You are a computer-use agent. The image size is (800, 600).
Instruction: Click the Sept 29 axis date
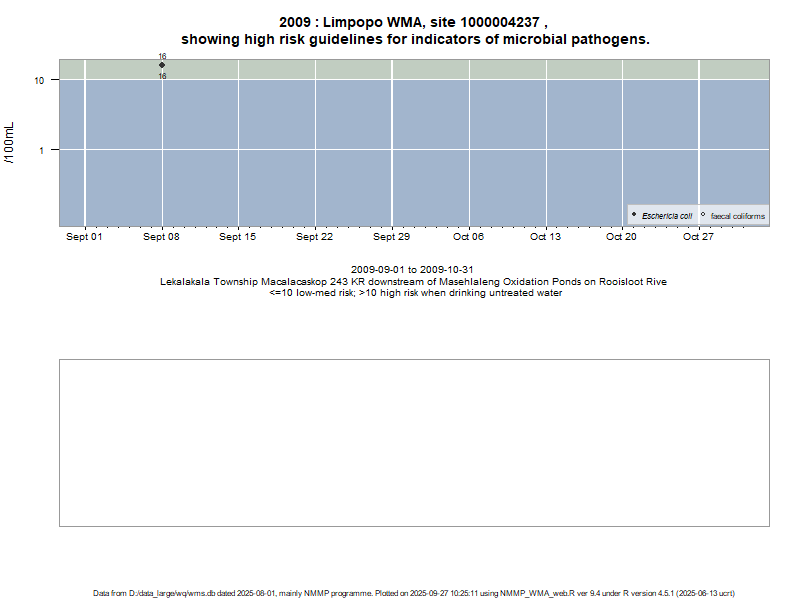tap(391, 237)
